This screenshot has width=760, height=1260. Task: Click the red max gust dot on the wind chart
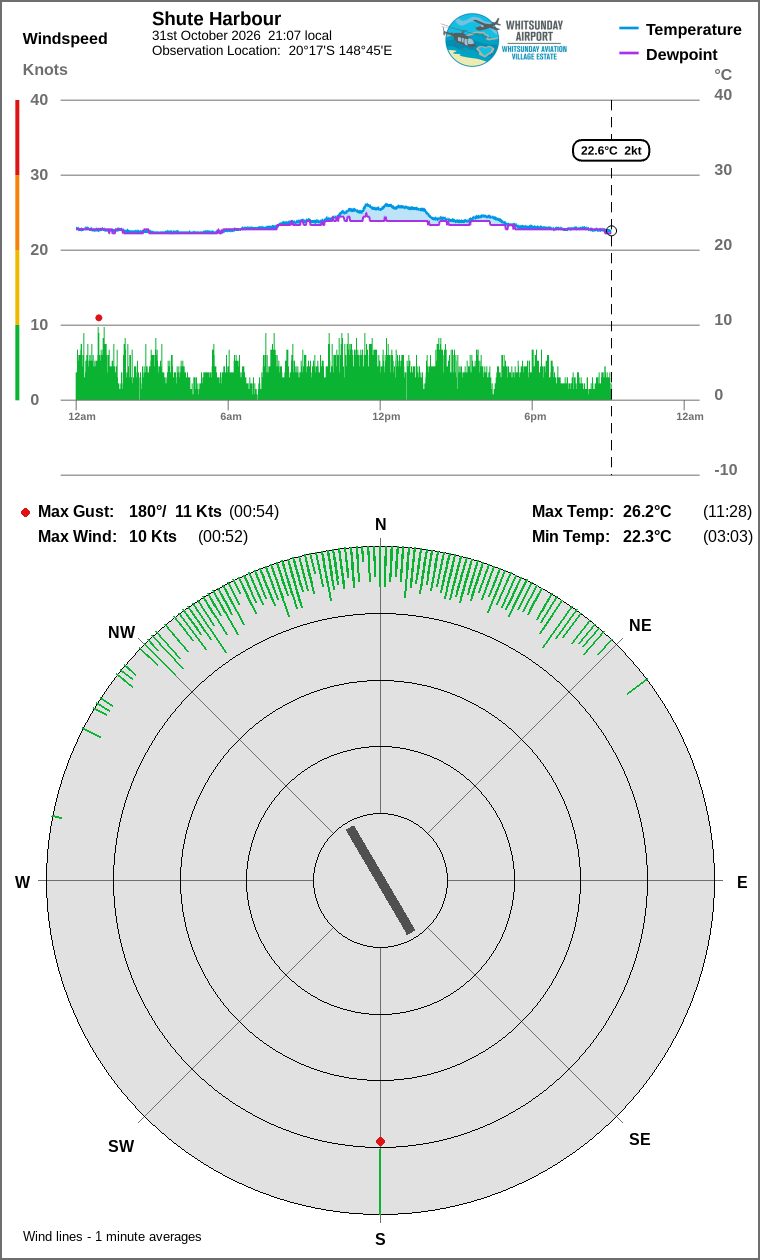click(x=99, y=318)
